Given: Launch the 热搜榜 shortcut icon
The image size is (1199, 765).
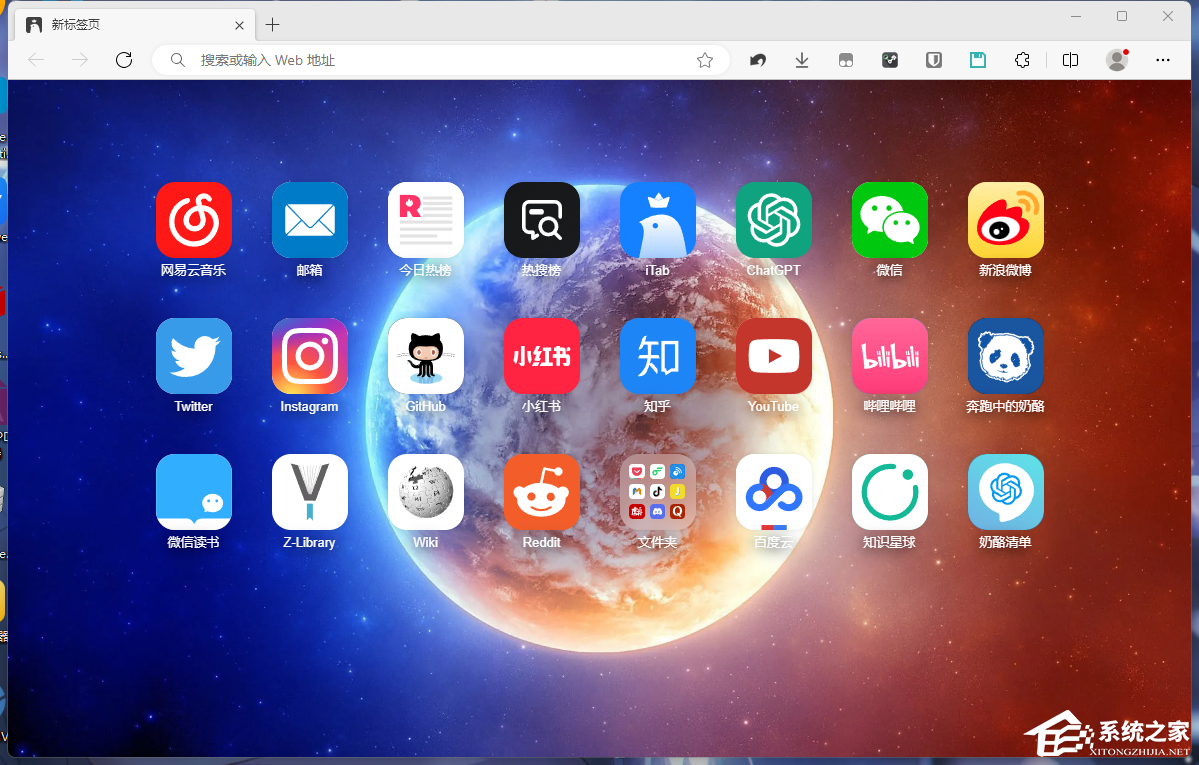Looking at the screenshot, I should pos(541,220).
